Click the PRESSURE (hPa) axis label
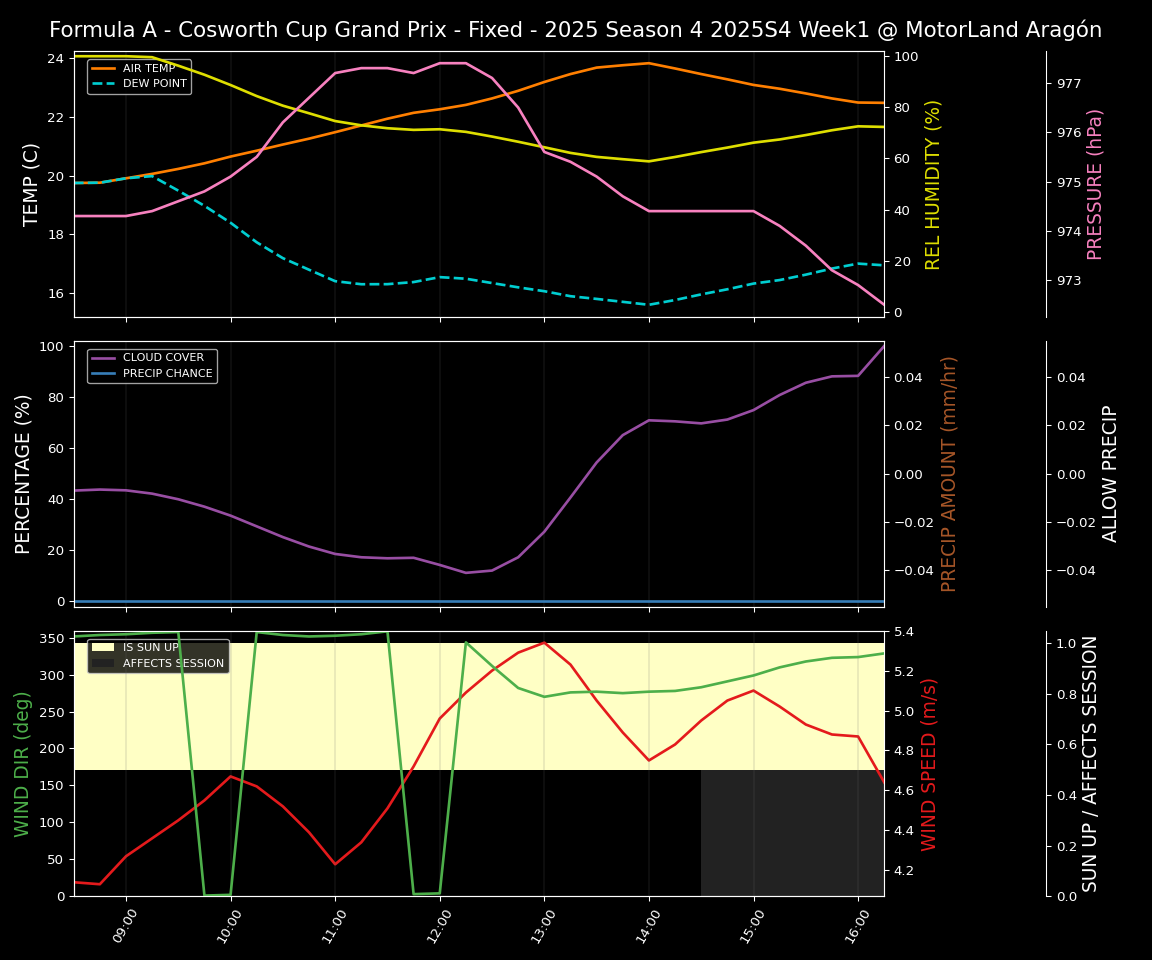Image resolution: width=1152 pixels, height=960 pixels. [x=1095, y=184]
